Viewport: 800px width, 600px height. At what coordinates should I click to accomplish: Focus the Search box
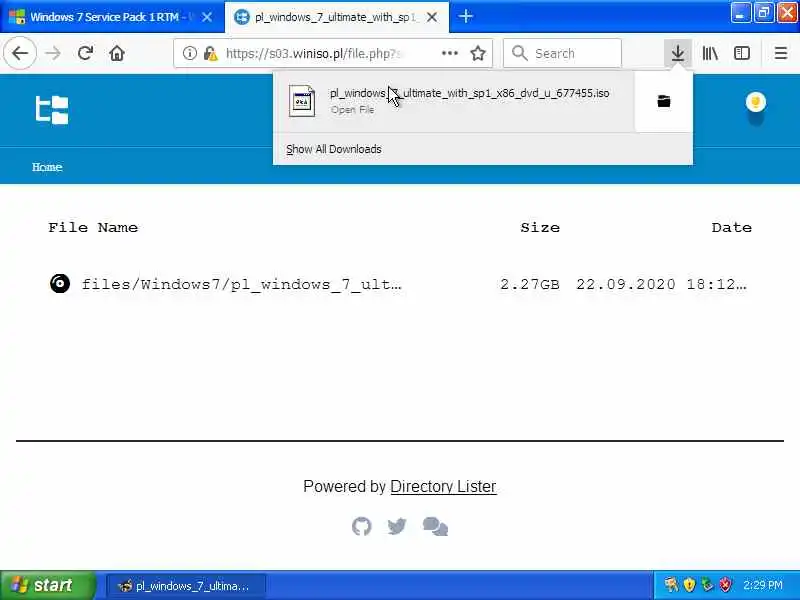tap(562, 53)
